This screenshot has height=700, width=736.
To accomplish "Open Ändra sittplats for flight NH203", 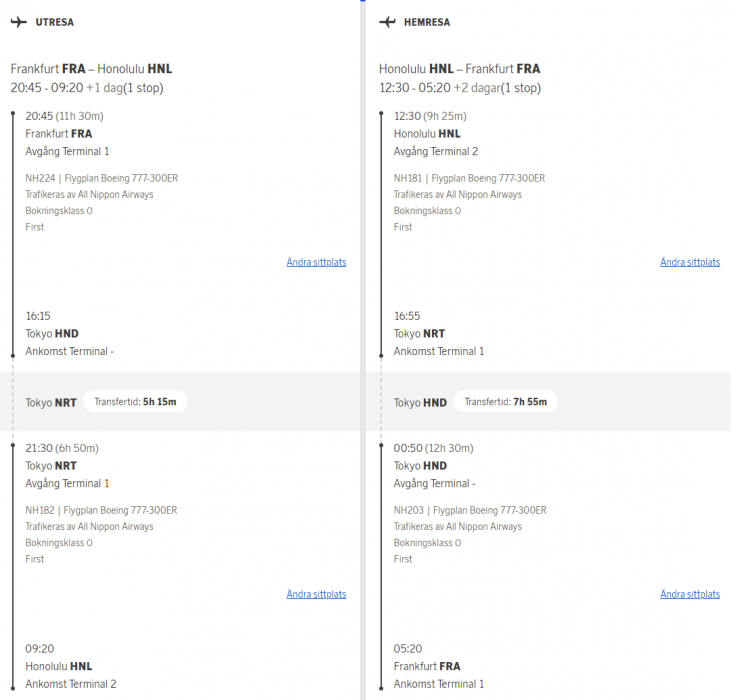I will coord(689,594).
